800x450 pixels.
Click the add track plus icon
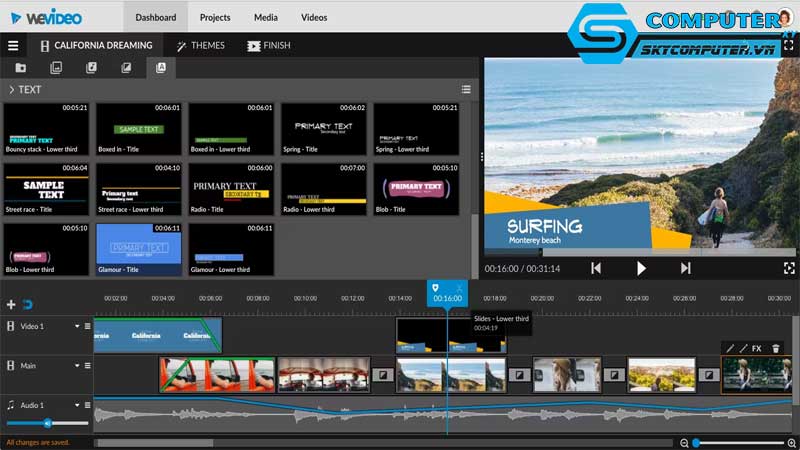[11, 304]
